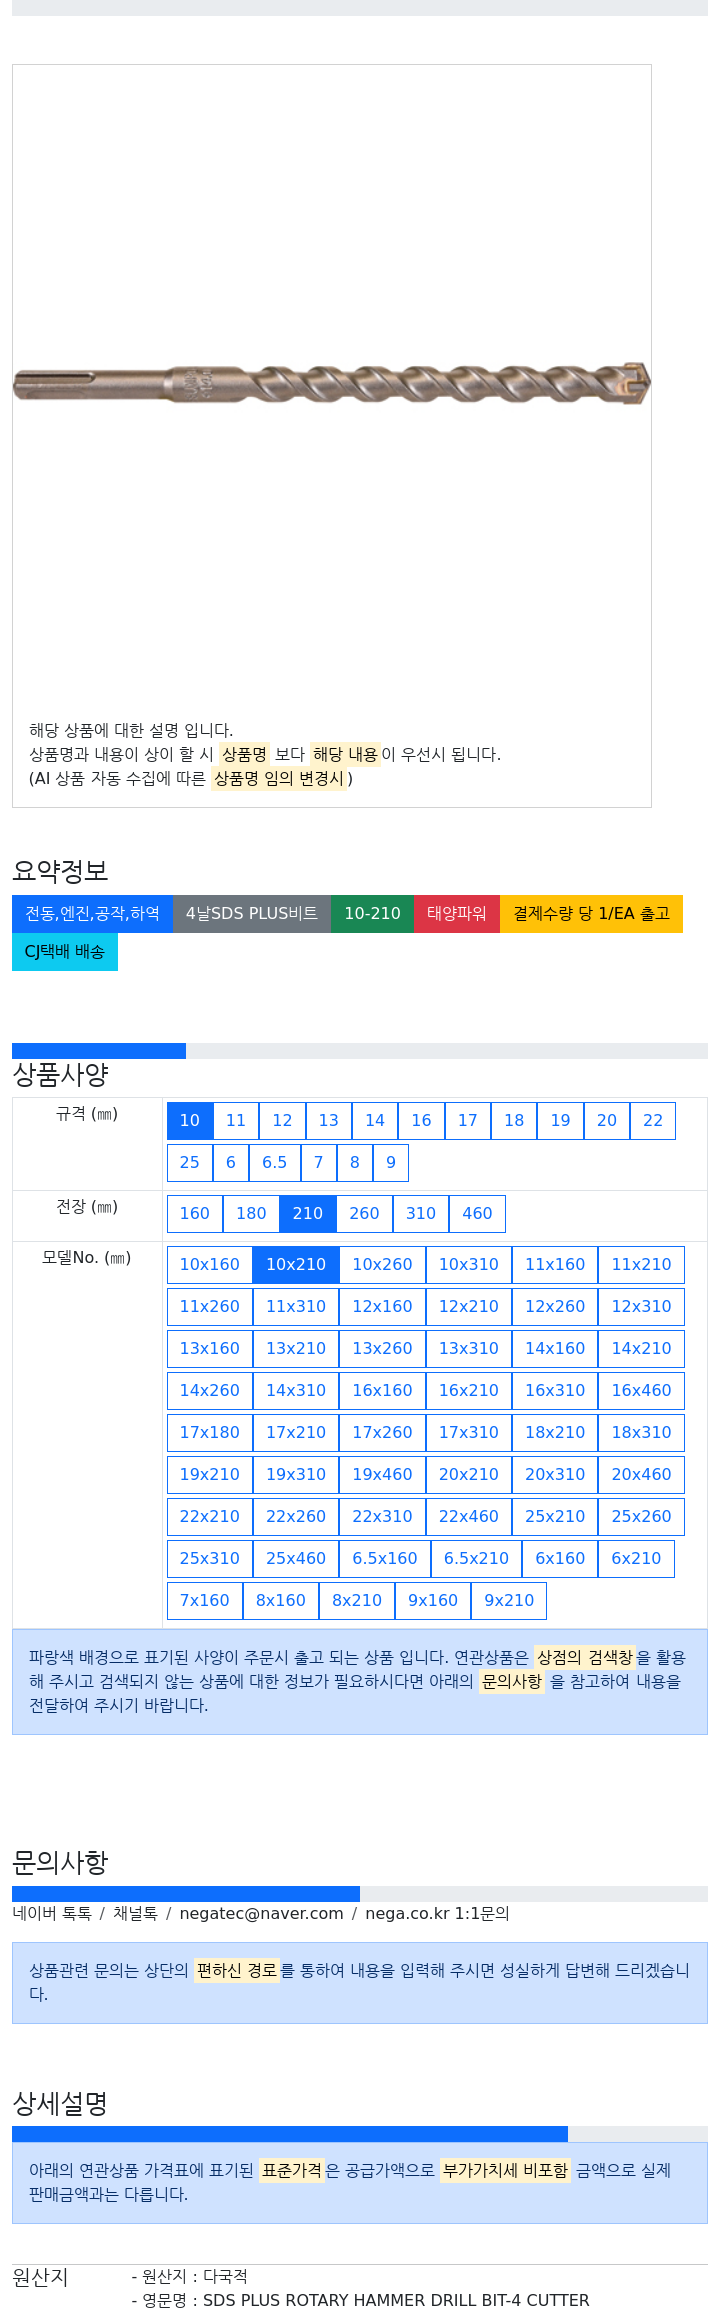The image size is (720, 2313).
Task: Click the 4날SDS PLUS비트 tag
Action: [252, 913]
